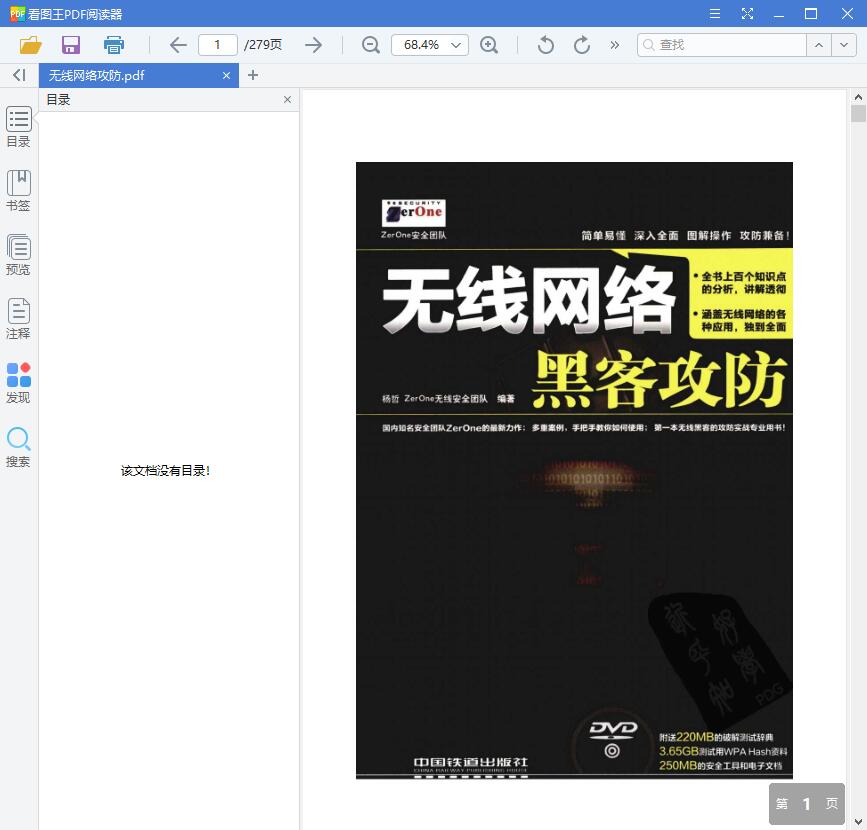Minimize the PDF reader window
This screenshot has height=830, width=867.
779,14
